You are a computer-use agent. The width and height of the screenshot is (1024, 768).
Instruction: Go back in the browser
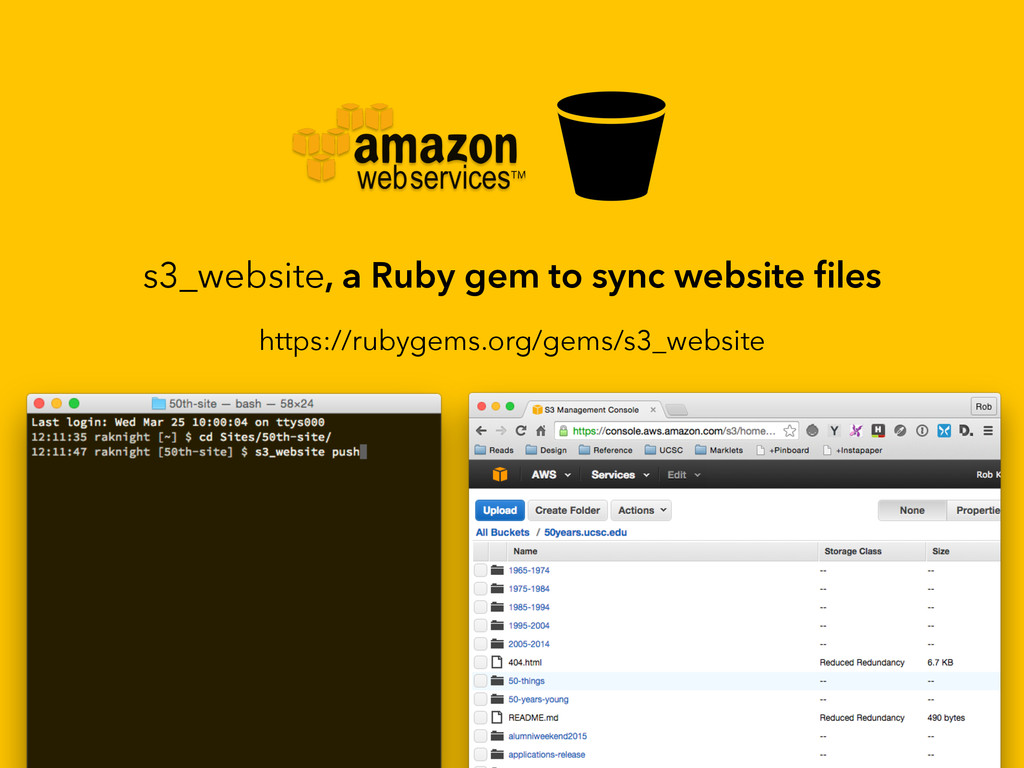click(x=481, y=431)
